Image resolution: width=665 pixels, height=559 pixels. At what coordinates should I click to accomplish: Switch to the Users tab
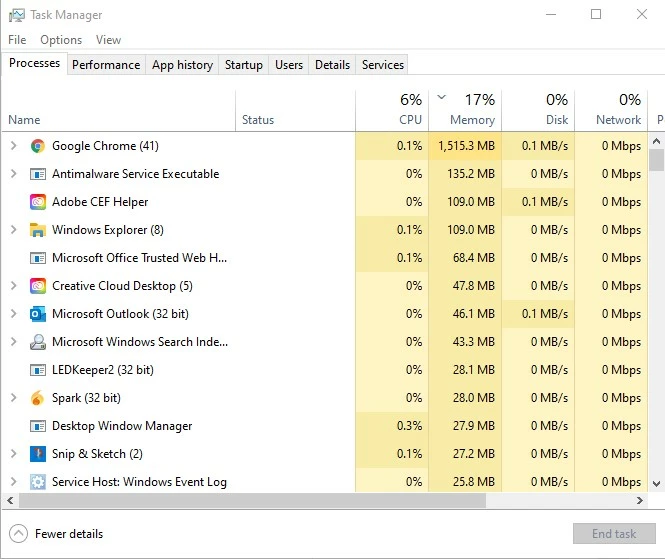click(x=289, y=64)
